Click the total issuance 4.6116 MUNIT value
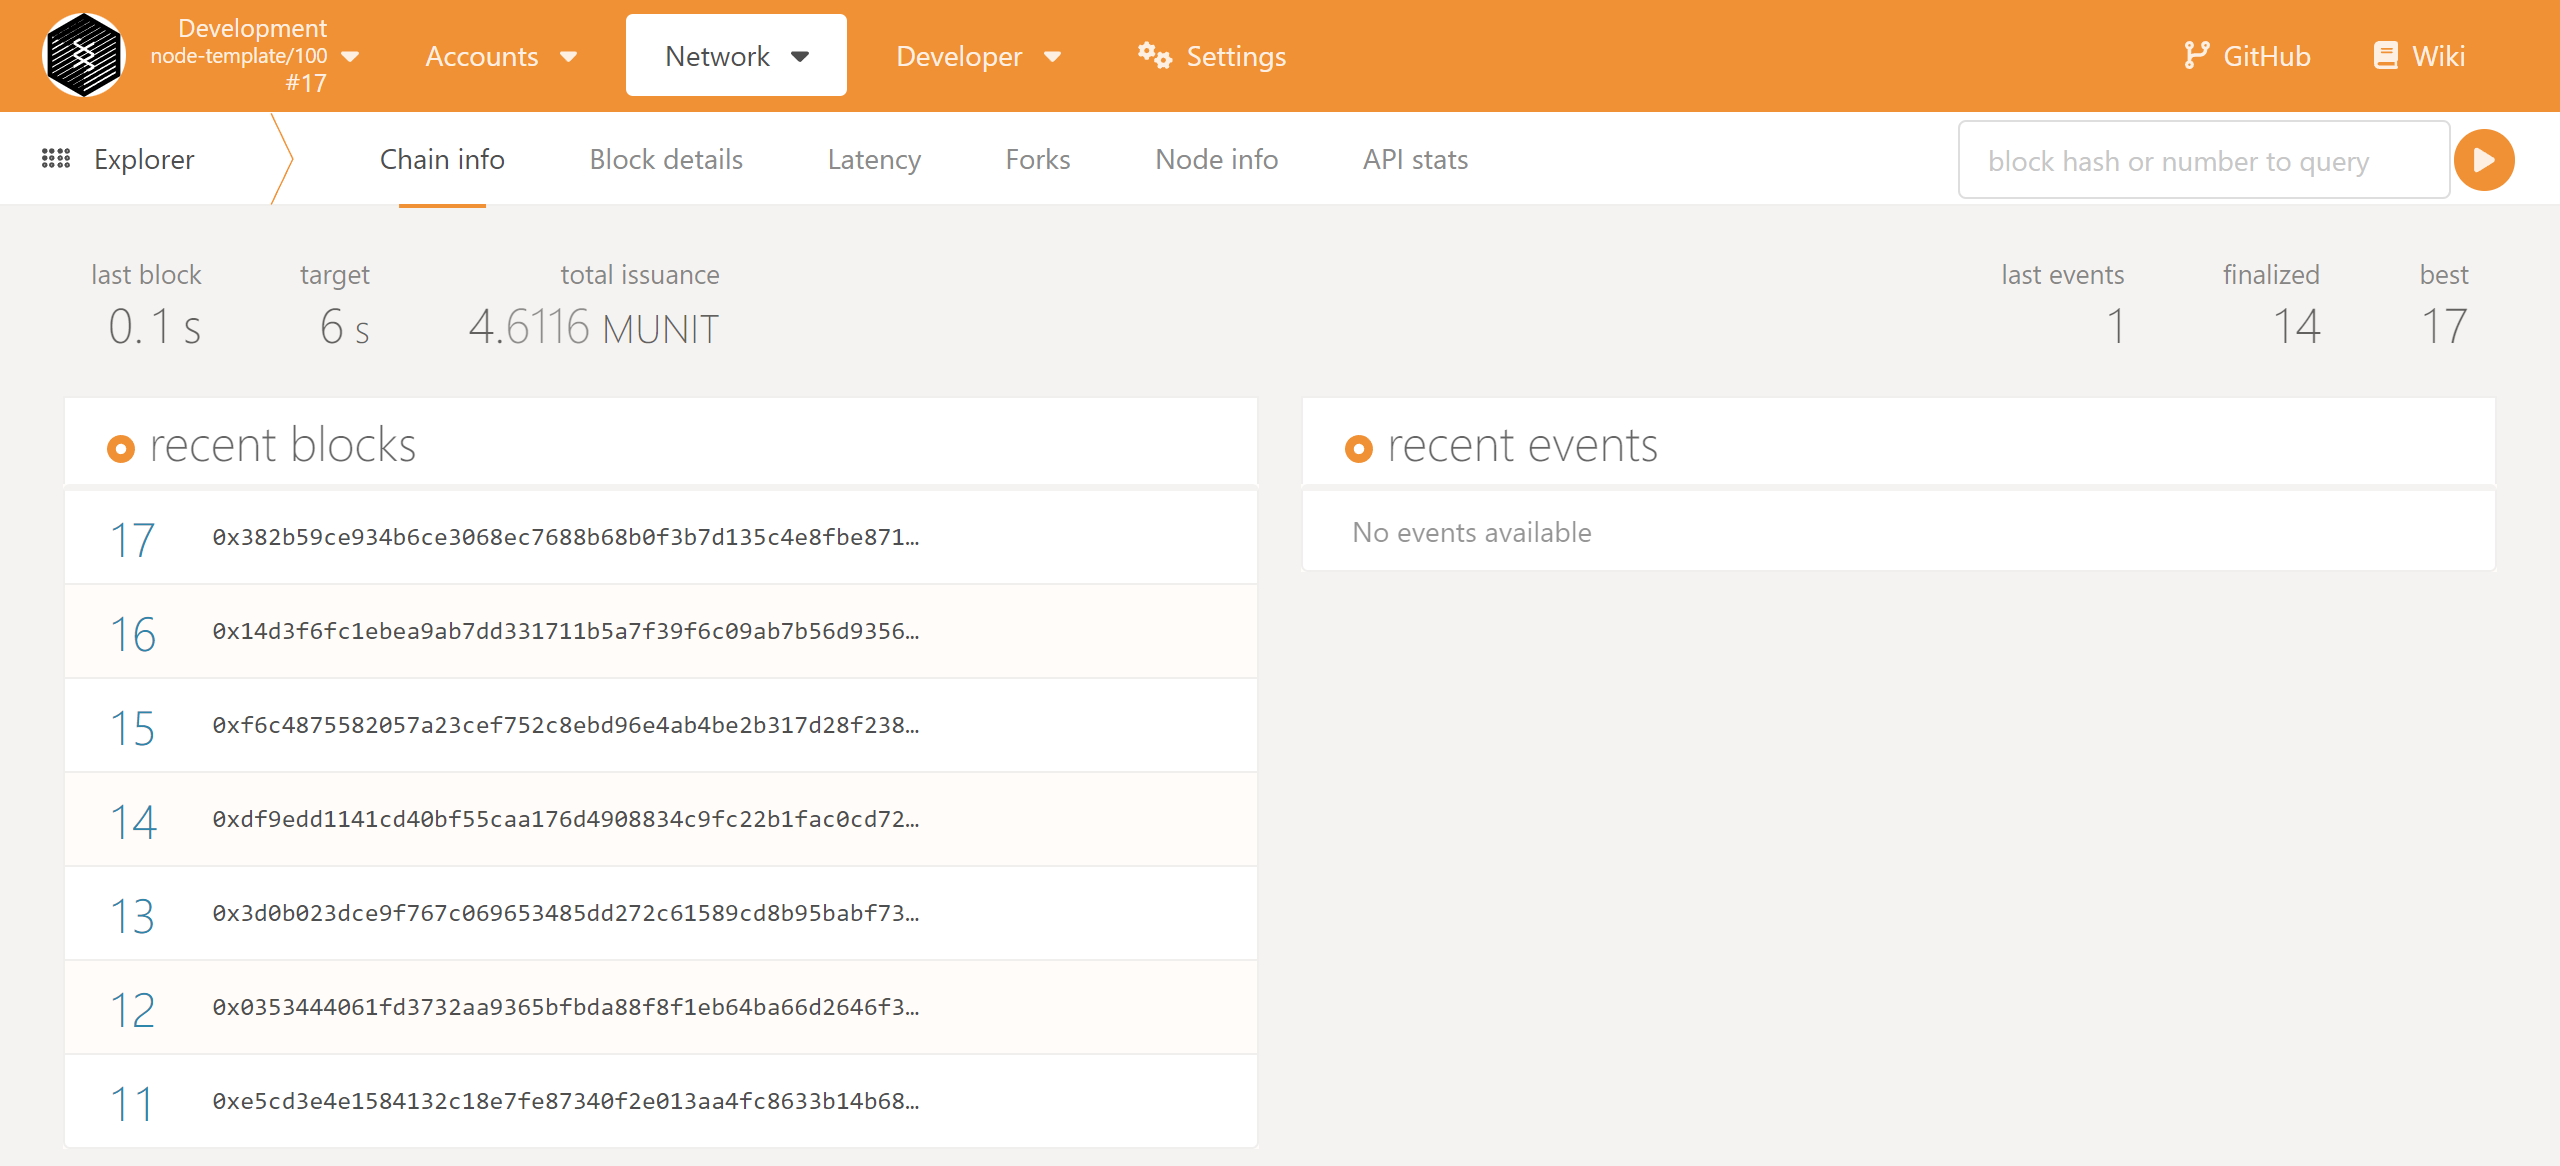Screen dimensions: 2560x1166 594,327
